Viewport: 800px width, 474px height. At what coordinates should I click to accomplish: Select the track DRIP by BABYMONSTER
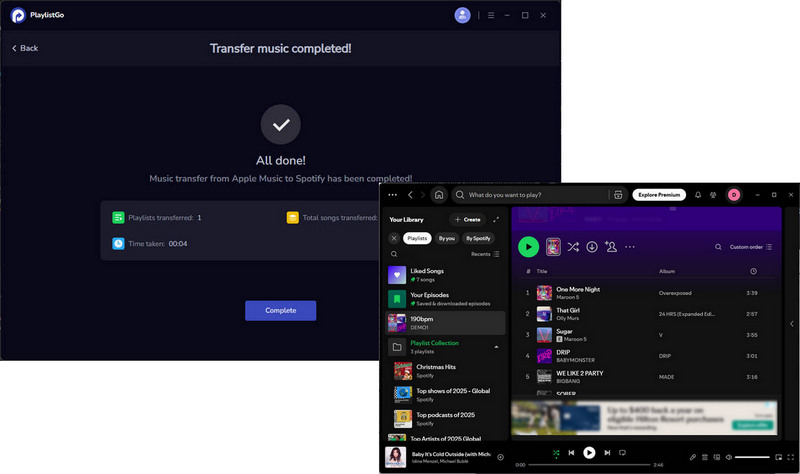coord(648,356)
